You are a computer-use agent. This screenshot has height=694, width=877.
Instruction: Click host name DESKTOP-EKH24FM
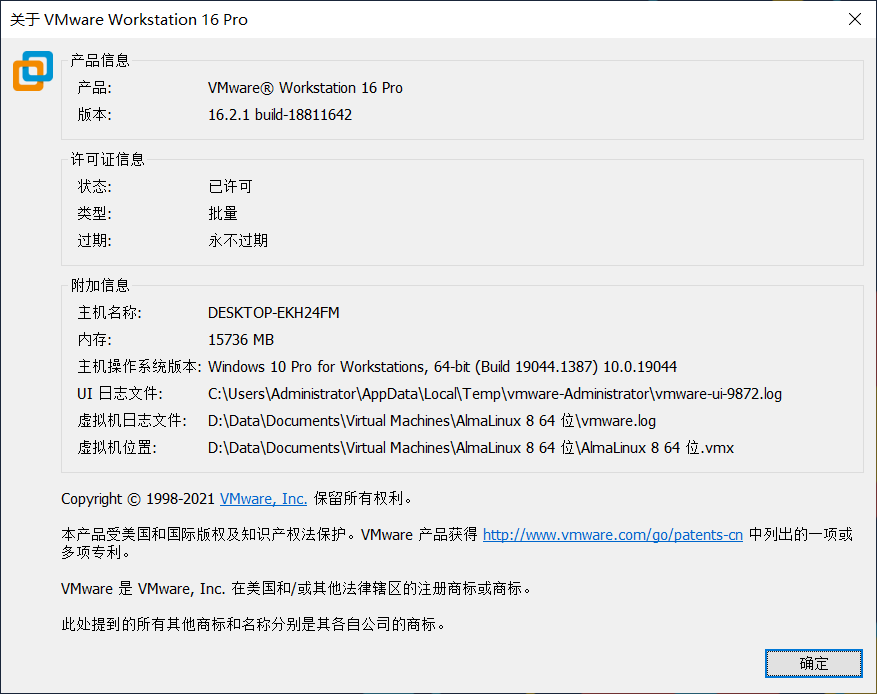pyautogui.click(x=274, y=313)
